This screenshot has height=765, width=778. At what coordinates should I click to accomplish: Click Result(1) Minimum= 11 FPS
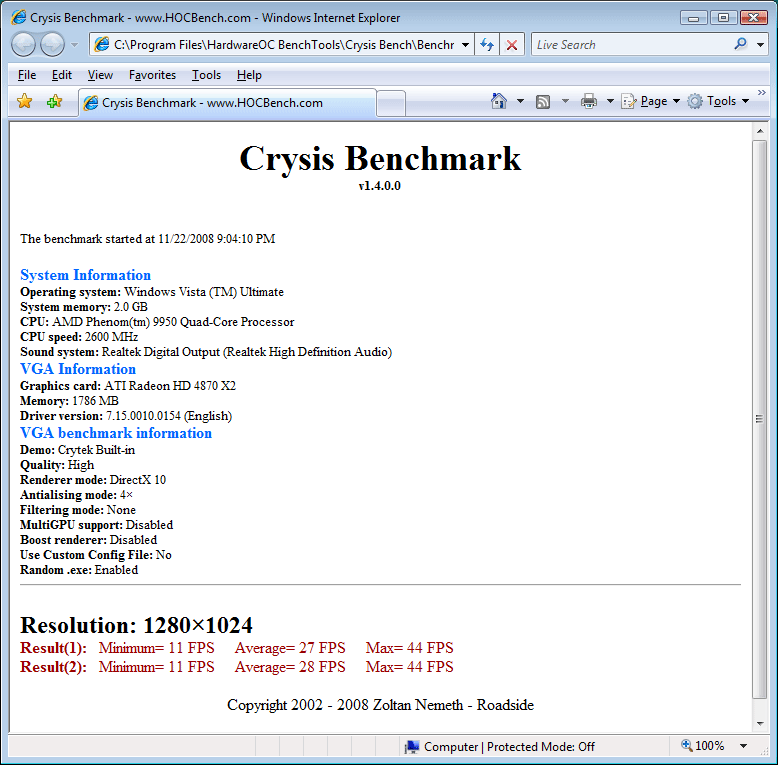[x=156, y=648]
